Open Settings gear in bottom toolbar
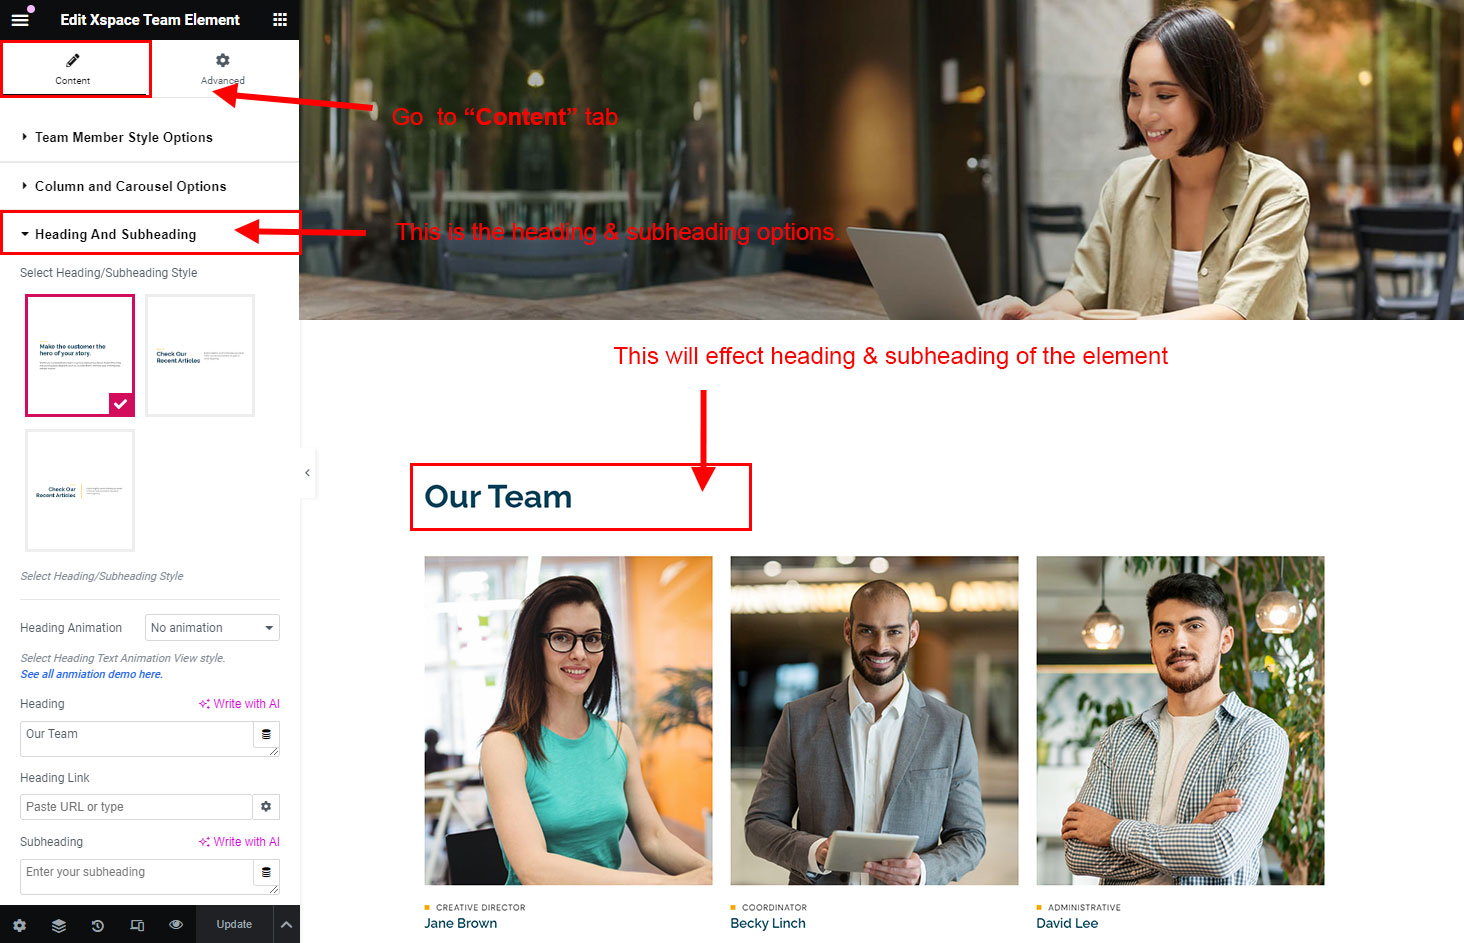 (19, 925)
